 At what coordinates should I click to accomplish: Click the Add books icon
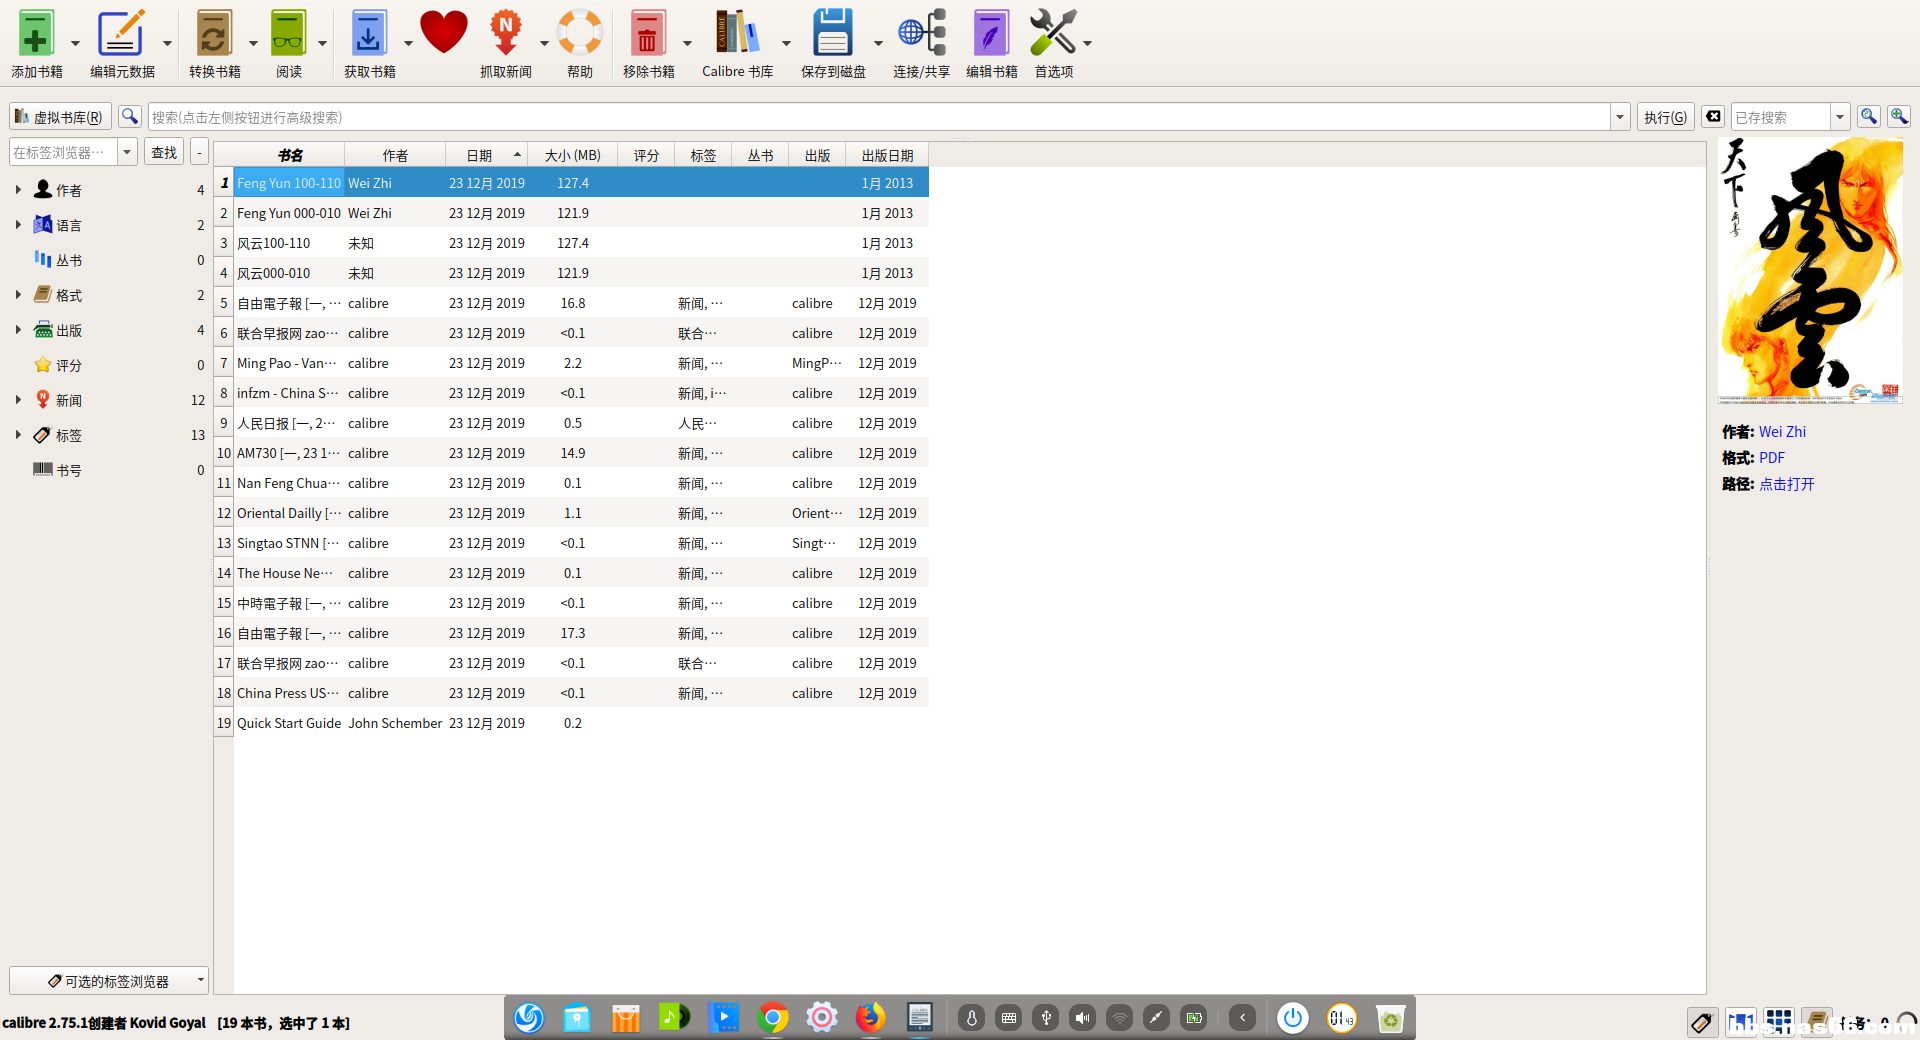[x=36, y=34]
